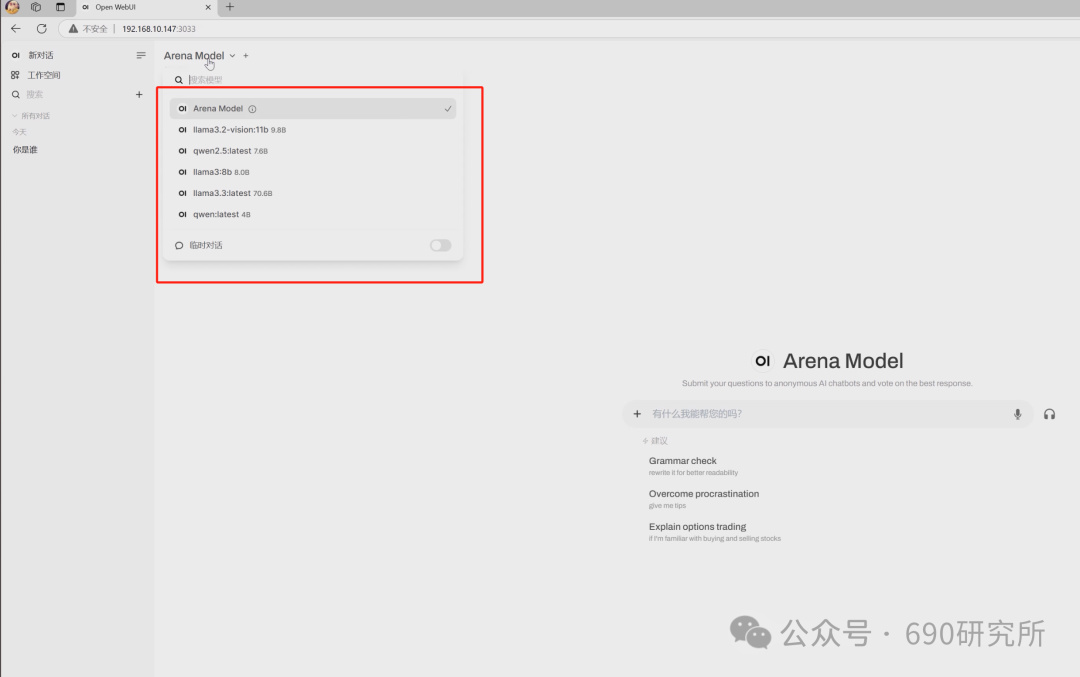Choose llama3.2-vision:11b model
Screen dimensions: 1080x677
(x=313, y=129)
